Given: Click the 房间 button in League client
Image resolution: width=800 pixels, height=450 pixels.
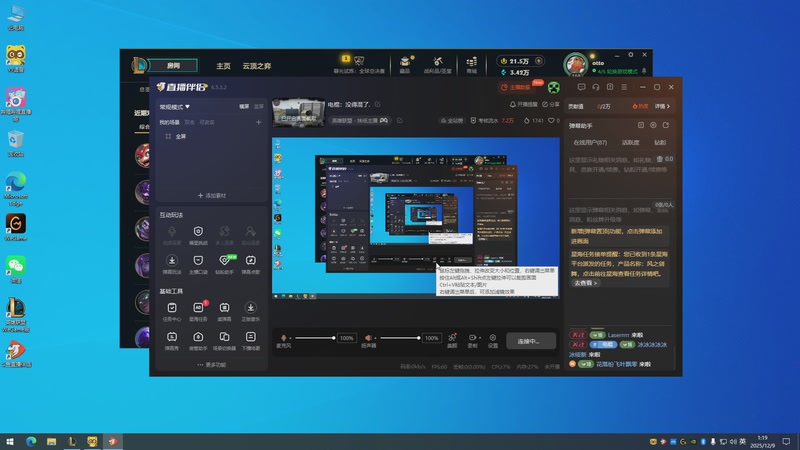Looking at the screenshot, I should coord(173,66).
